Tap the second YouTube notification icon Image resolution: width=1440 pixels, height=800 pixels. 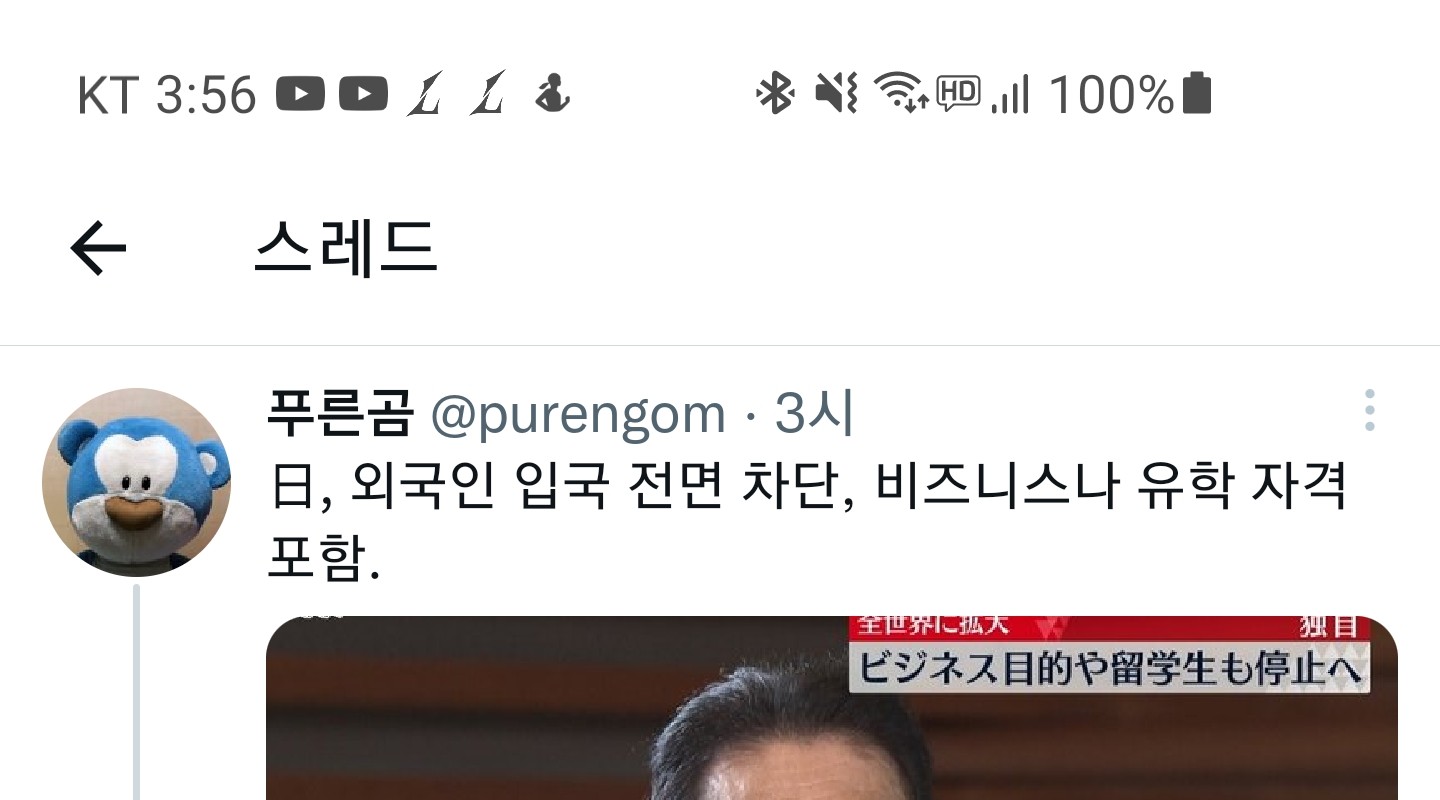pos(363,95)
